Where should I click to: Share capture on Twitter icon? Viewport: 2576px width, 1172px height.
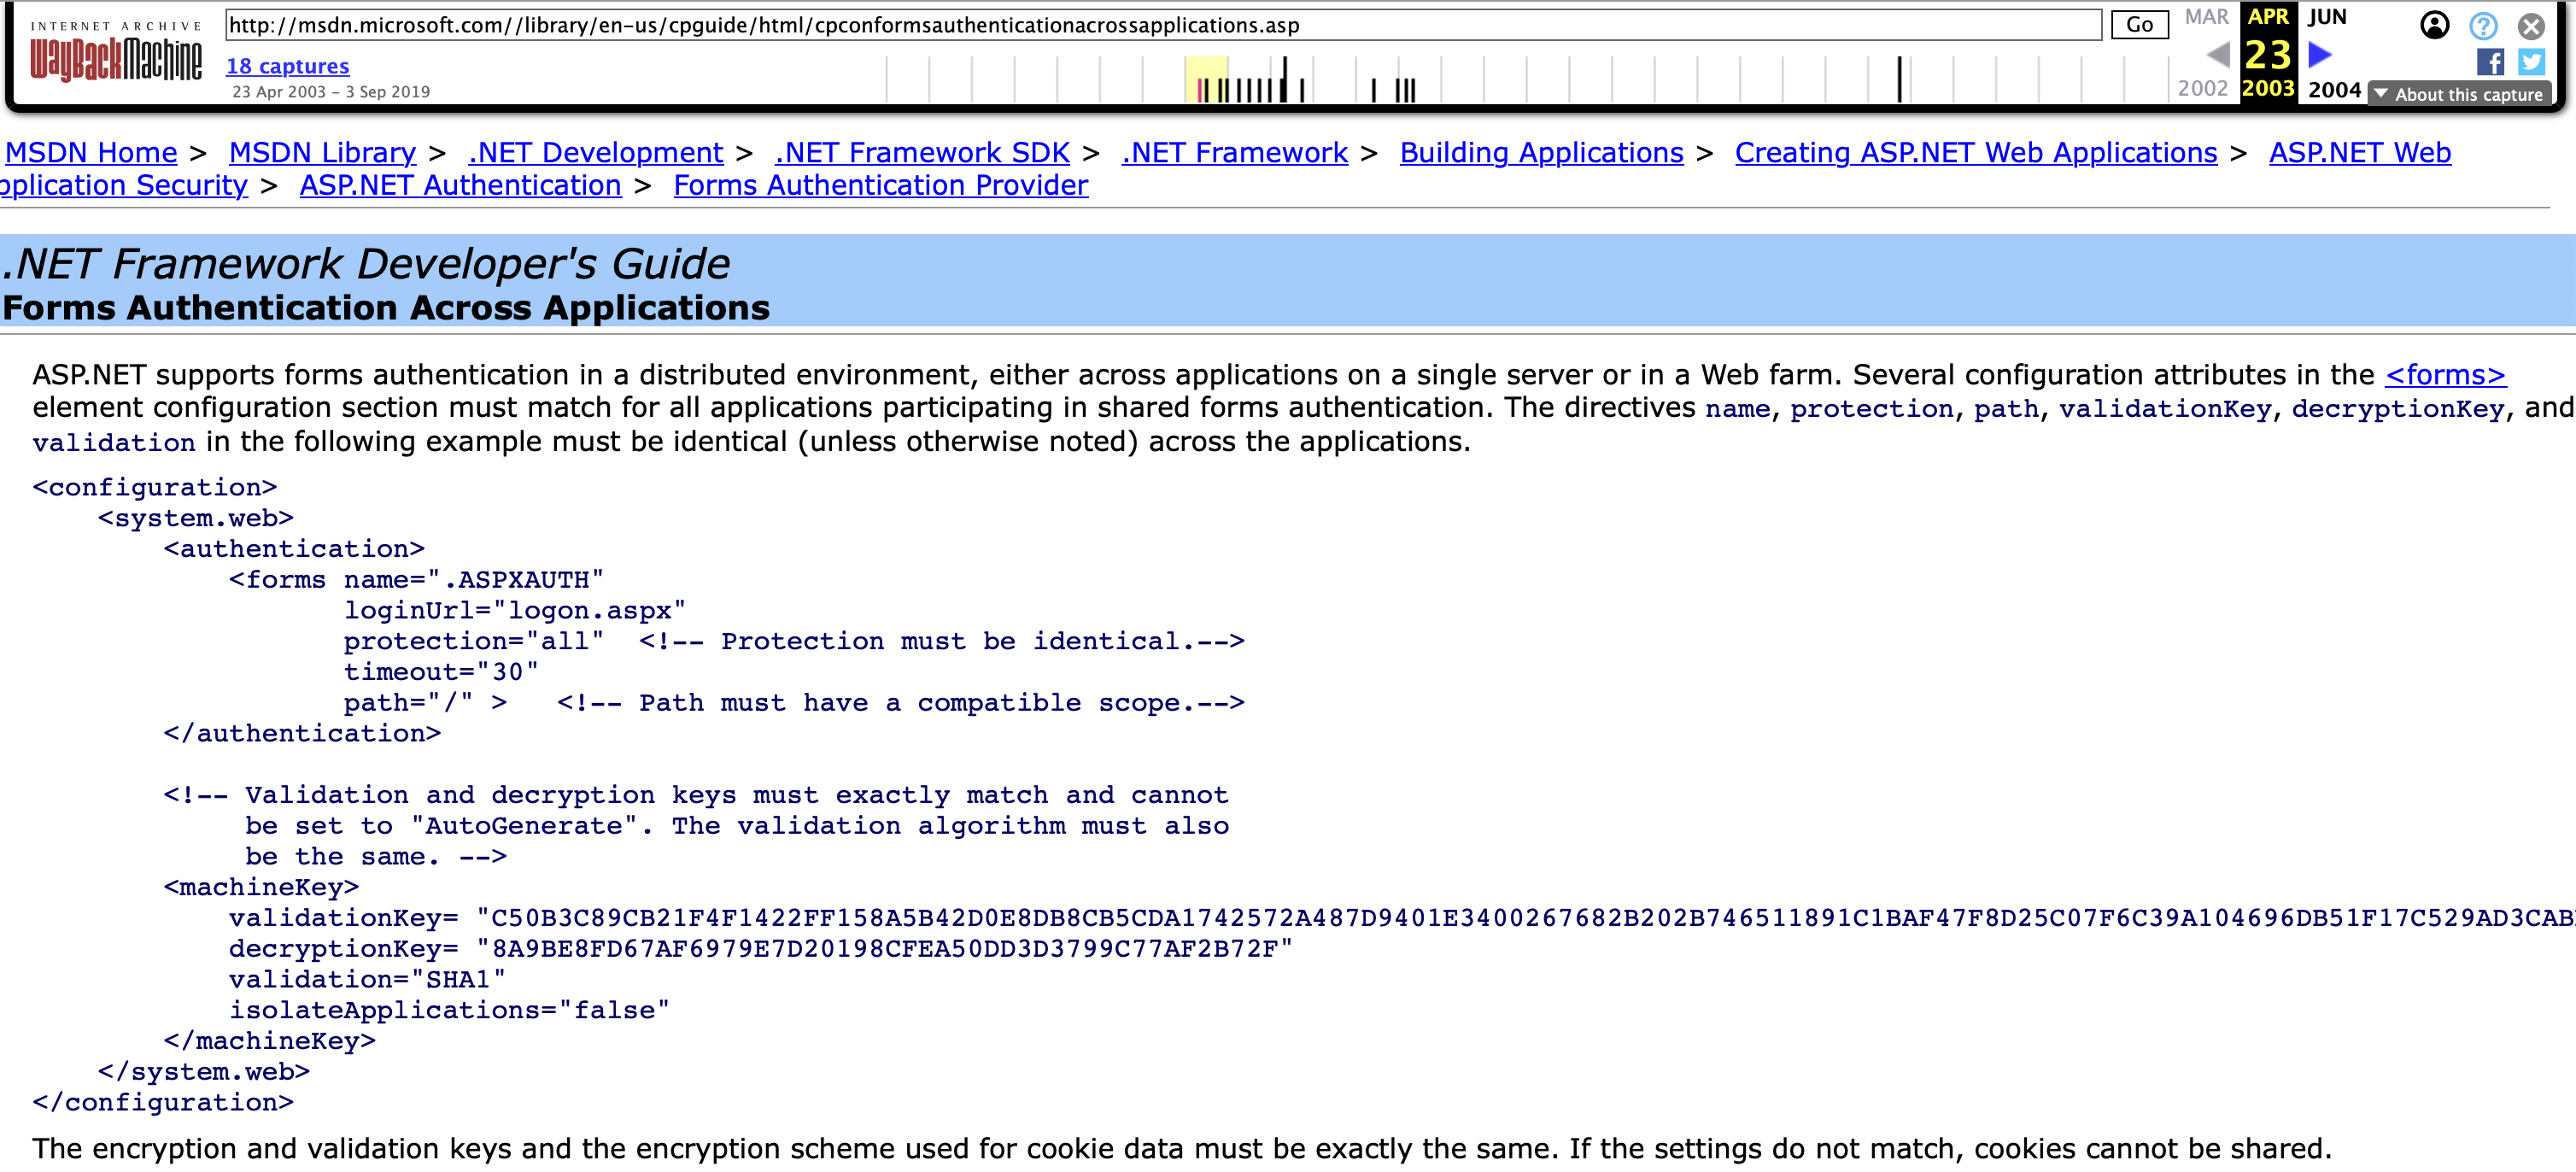tap(2531, 62)
